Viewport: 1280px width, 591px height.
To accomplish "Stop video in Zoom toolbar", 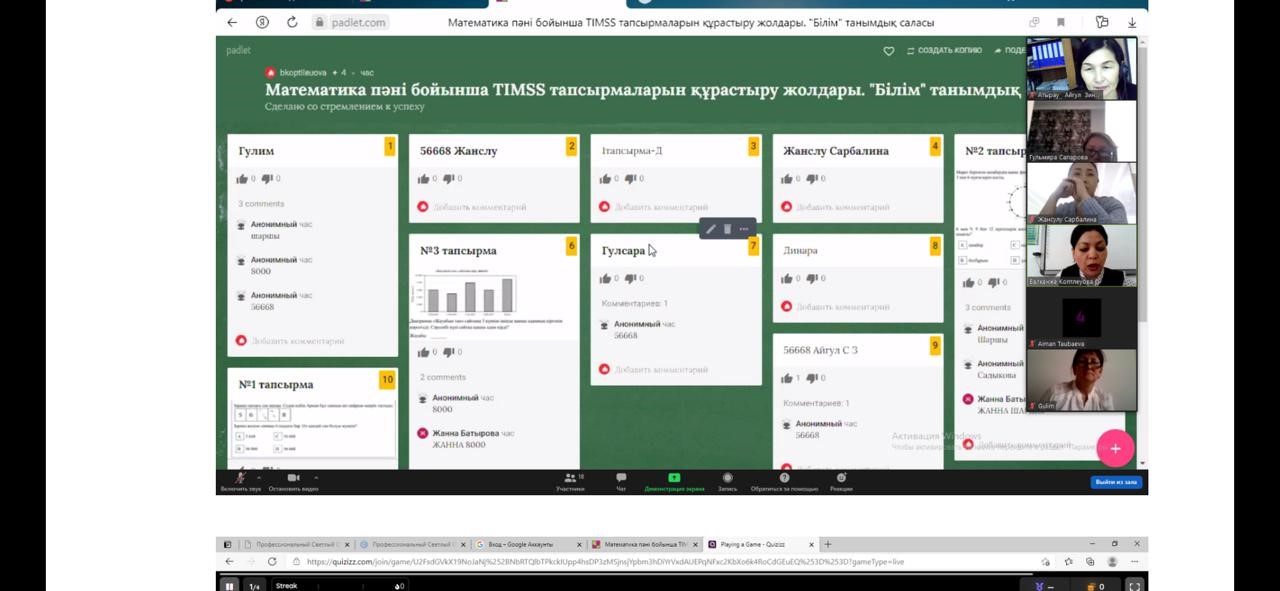I will (x=293, y=481).
